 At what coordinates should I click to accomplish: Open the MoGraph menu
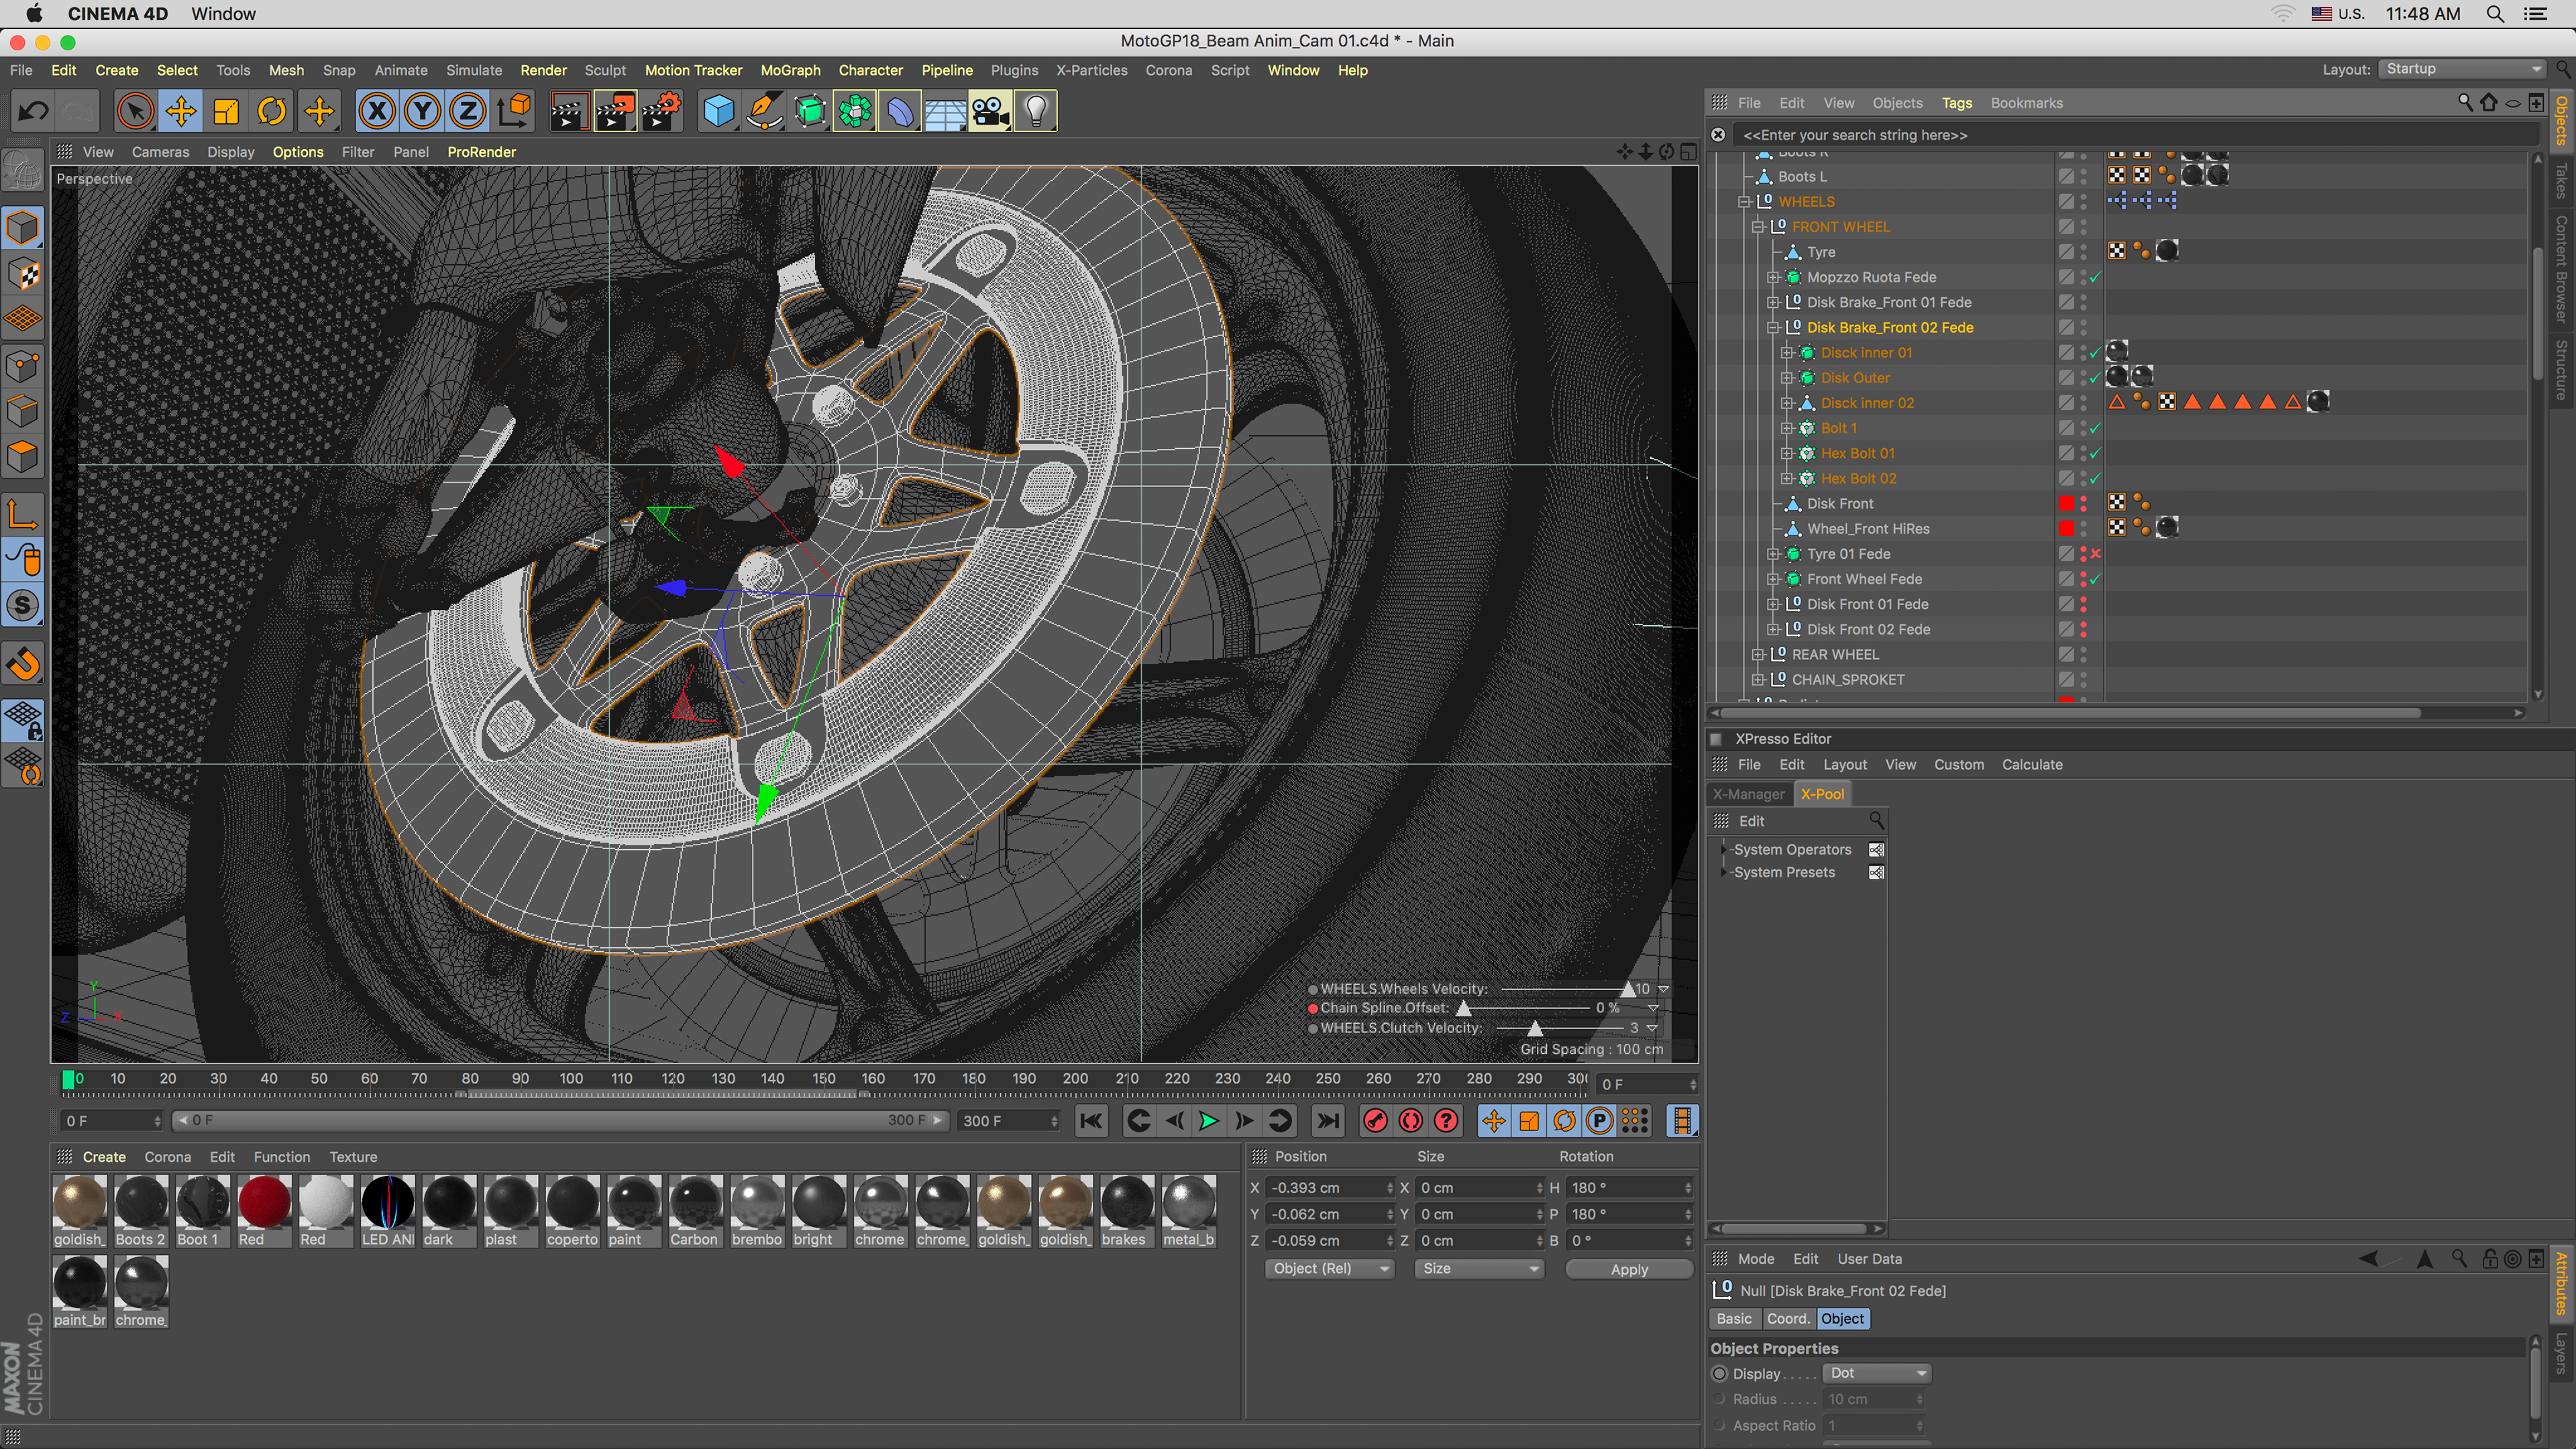point(790,70)
